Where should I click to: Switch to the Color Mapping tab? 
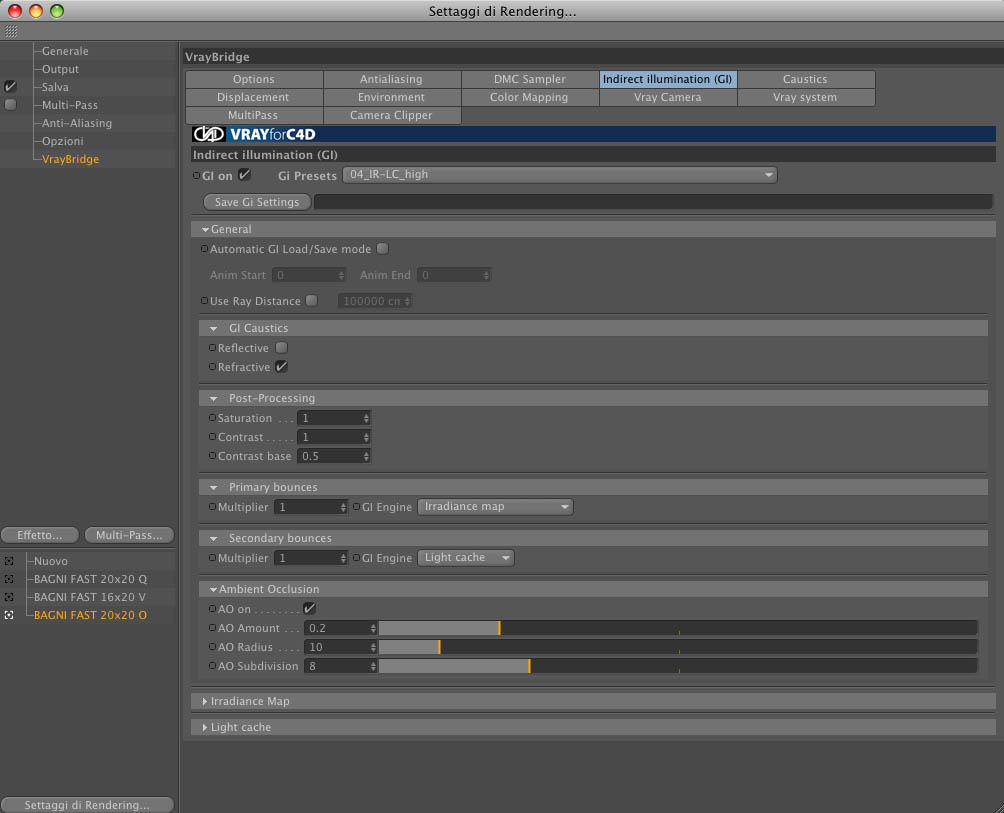coord(529,97)
